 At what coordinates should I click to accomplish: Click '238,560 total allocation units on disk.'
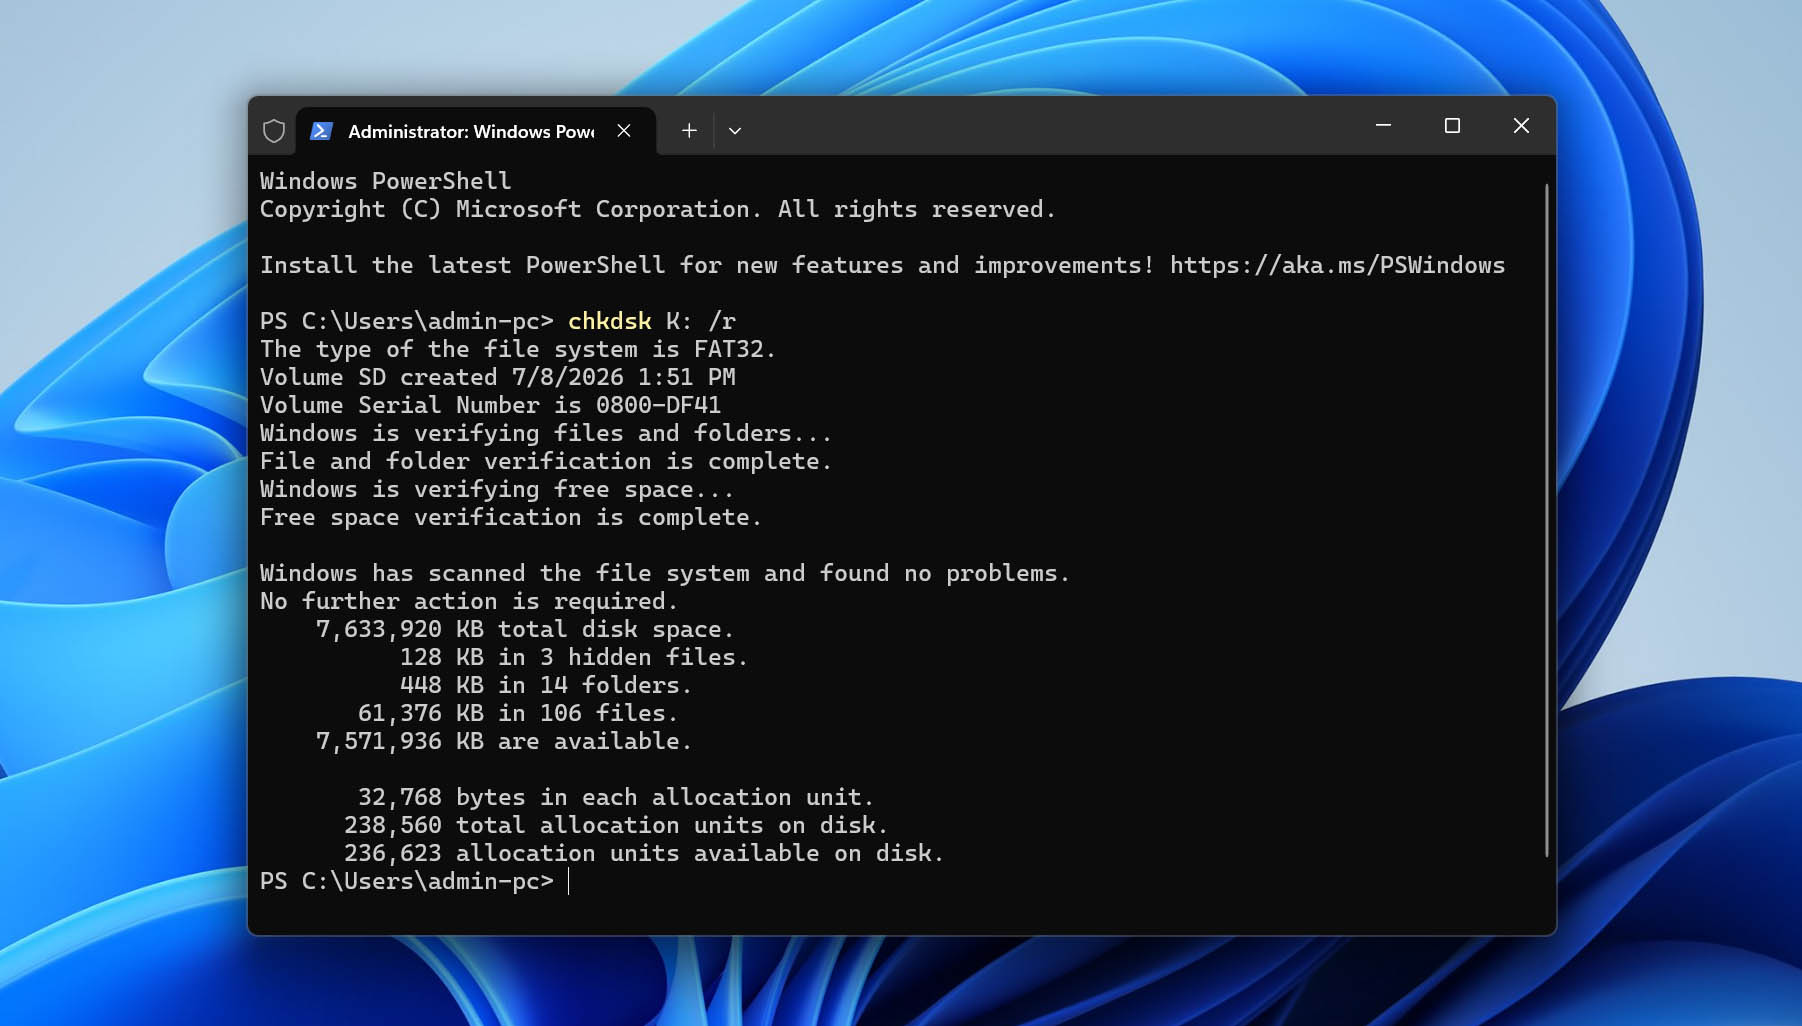click(616, 825)
